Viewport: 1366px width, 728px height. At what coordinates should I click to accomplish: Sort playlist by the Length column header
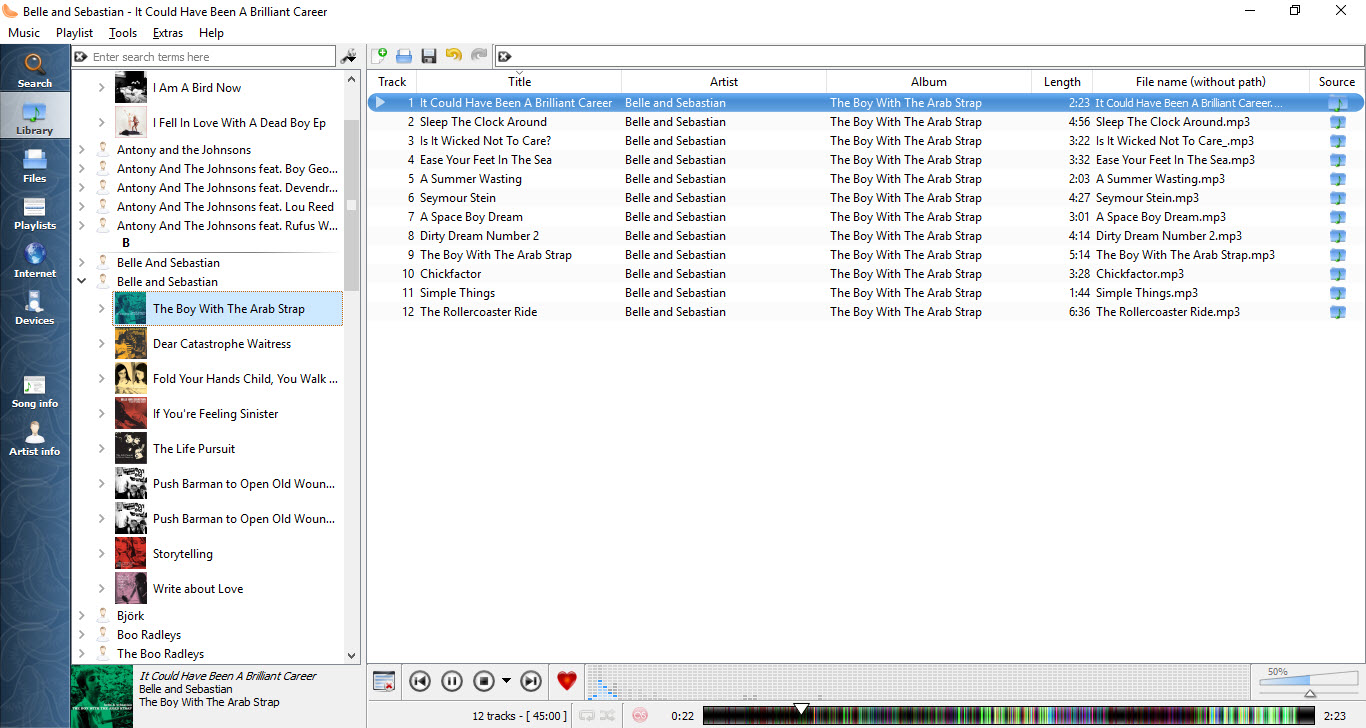[x=1062, y=82]
